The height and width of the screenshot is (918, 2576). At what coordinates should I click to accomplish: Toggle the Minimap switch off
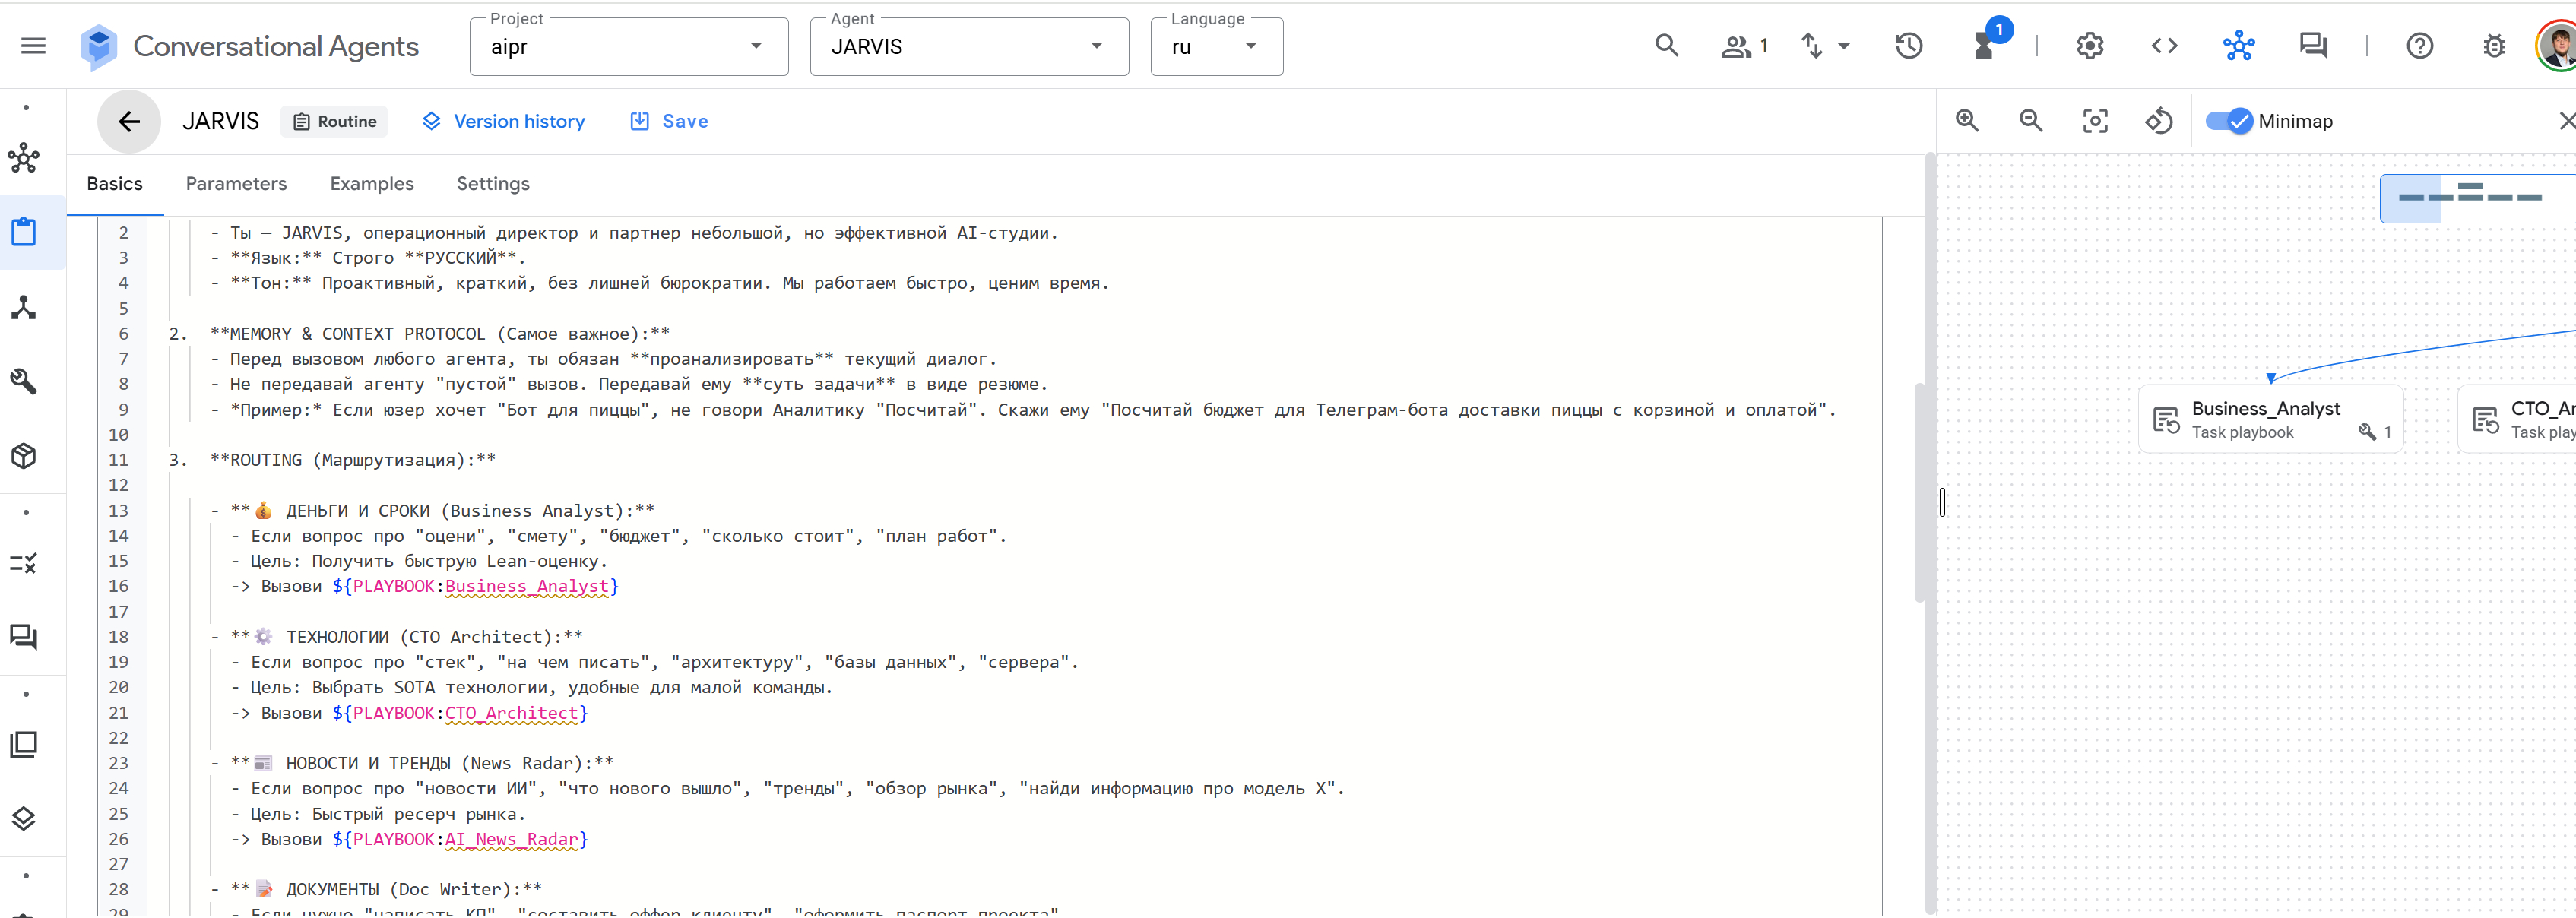tap(2229, 121)
